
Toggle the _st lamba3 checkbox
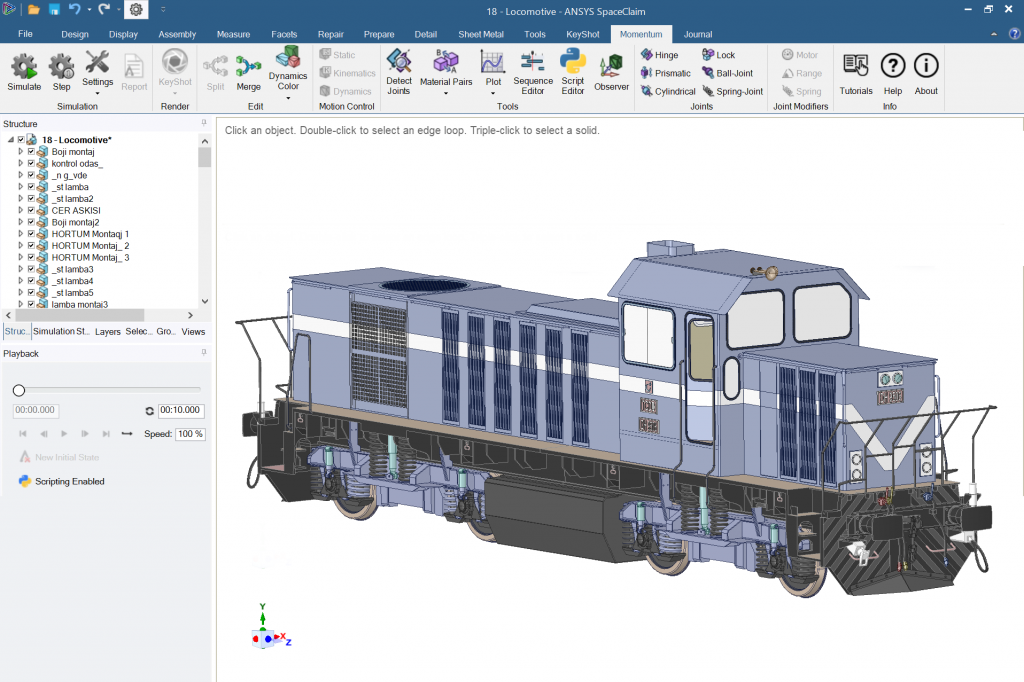(x=31, y=269)
